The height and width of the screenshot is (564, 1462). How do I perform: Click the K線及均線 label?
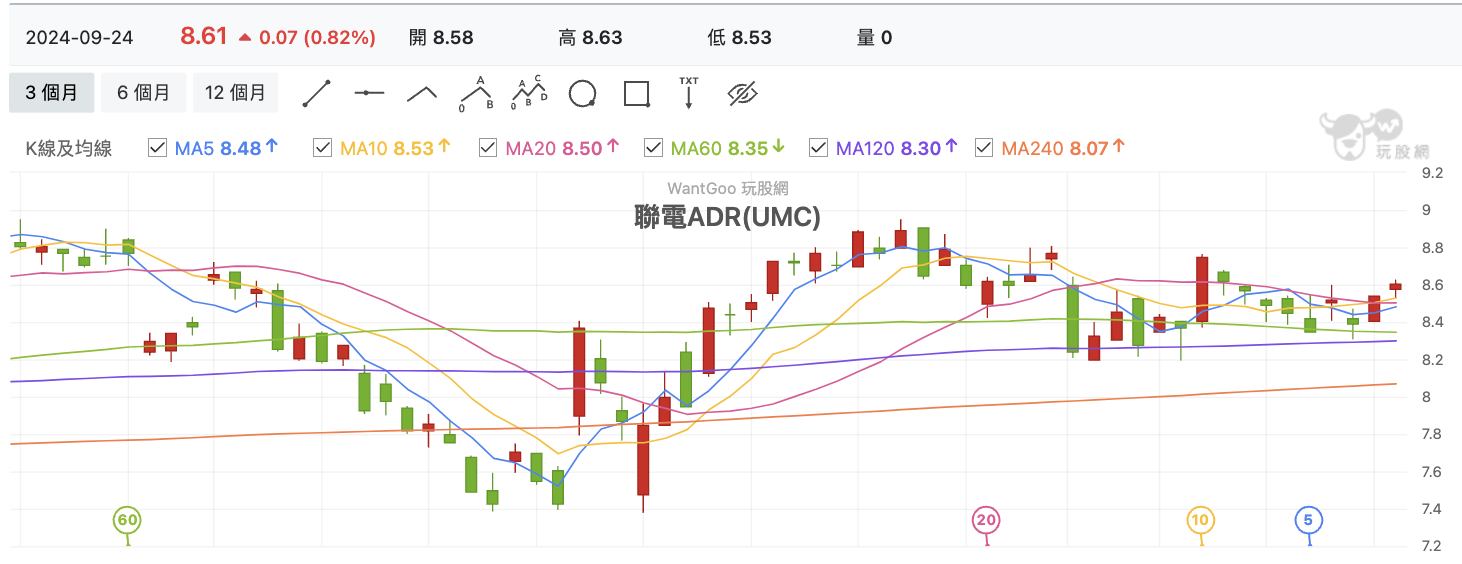69,148
